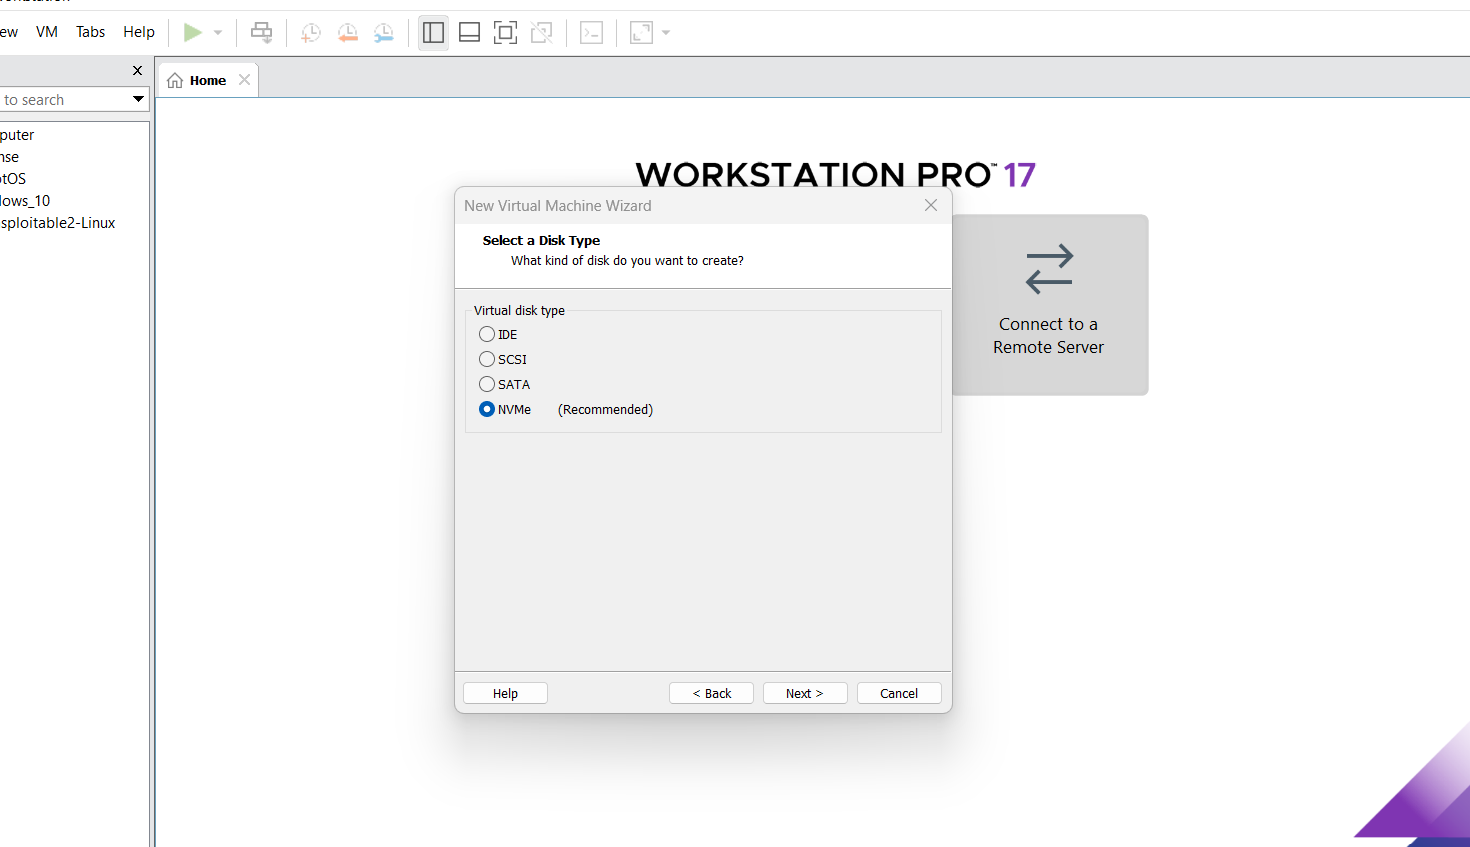Enter full screen mode icon
The height and width of the screenshot is (847, 1470).
(506, 33)
